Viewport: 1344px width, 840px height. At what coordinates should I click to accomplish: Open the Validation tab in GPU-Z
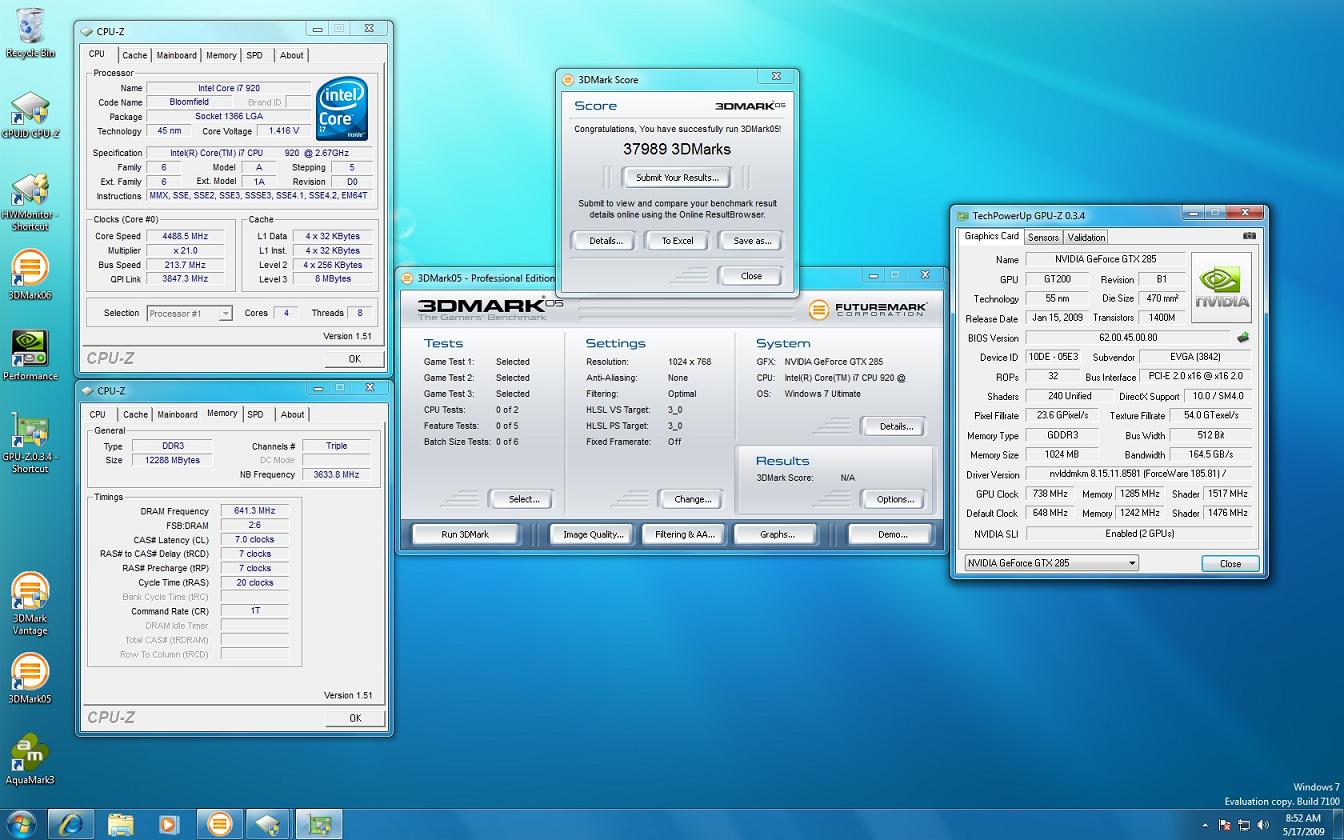1086,237
